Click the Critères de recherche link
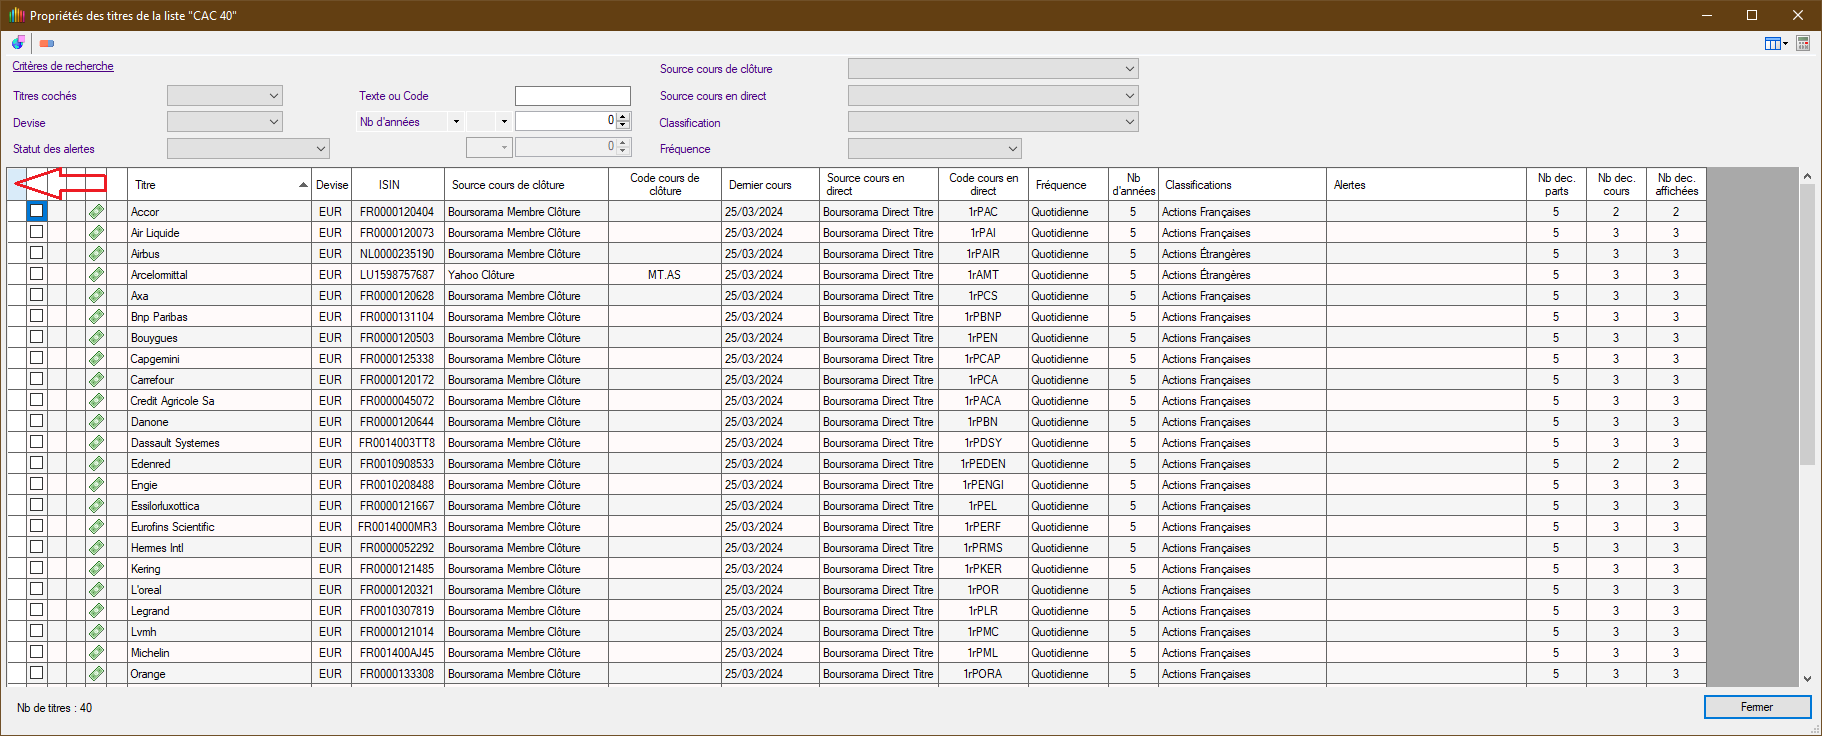Image resolution: width=1822 pixels, height=736 pixels. click(x=63, y=66)
